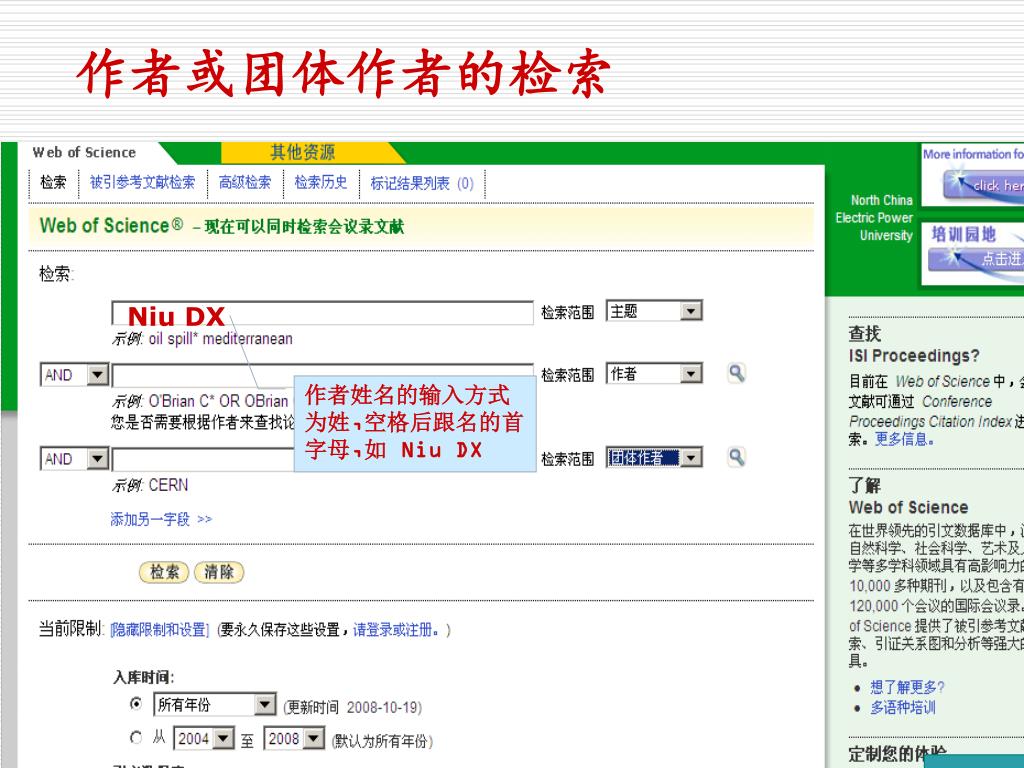Image resolution: width=1024 pixels, height=768 pixels.
Task: Open the 主题 search scope dropdown
Action: [x=654, y=311]
